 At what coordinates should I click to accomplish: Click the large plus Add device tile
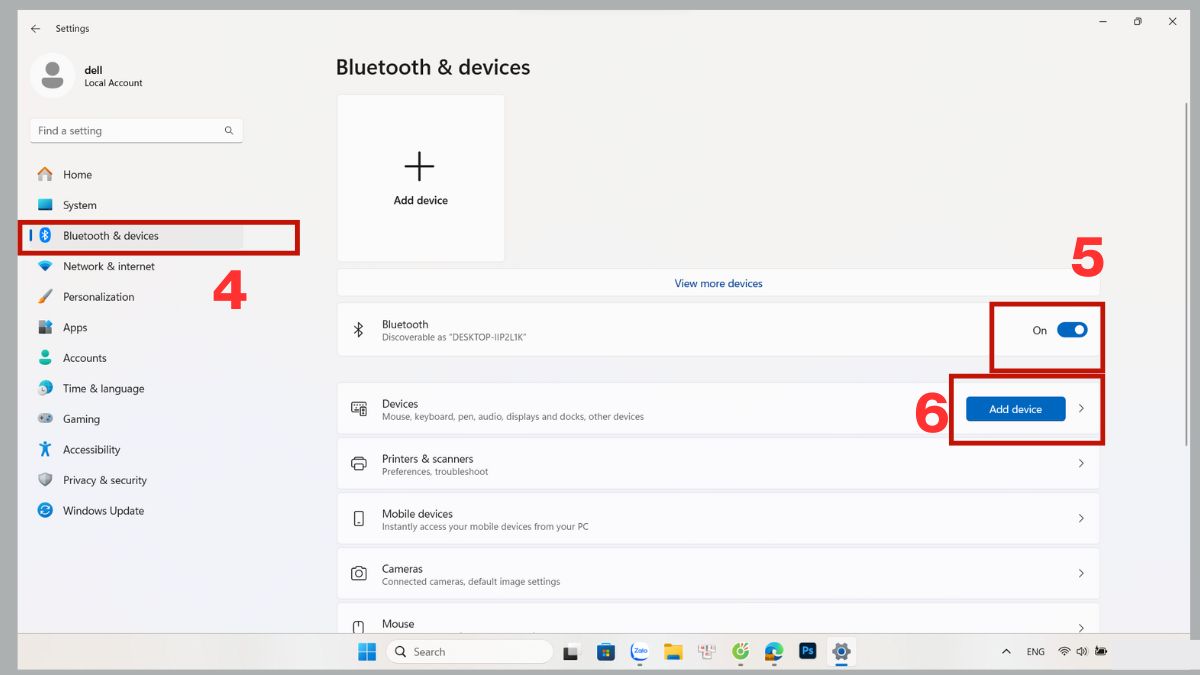pos(420,178)
